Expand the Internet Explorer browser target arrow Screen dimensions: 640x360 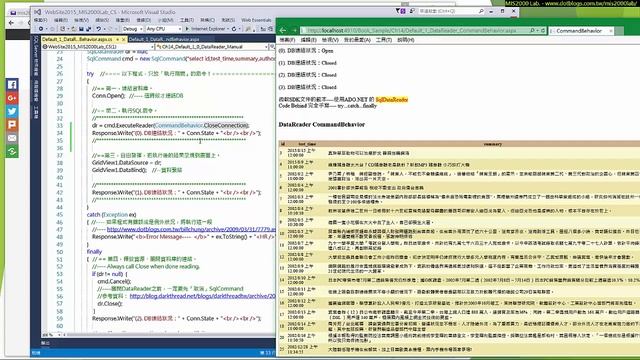click(228, 29)
